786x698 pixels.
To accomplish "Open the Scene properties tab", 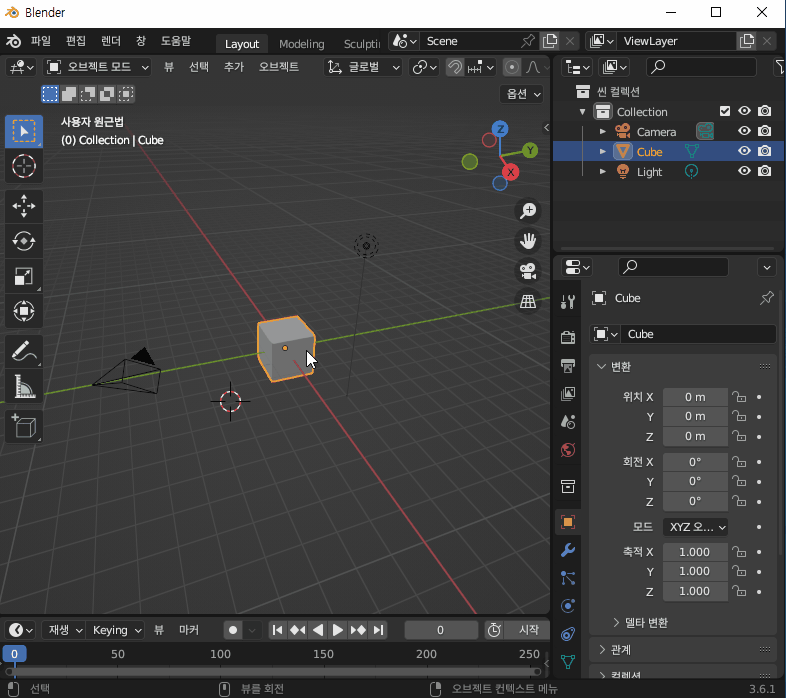I will (x=568, y=422).
